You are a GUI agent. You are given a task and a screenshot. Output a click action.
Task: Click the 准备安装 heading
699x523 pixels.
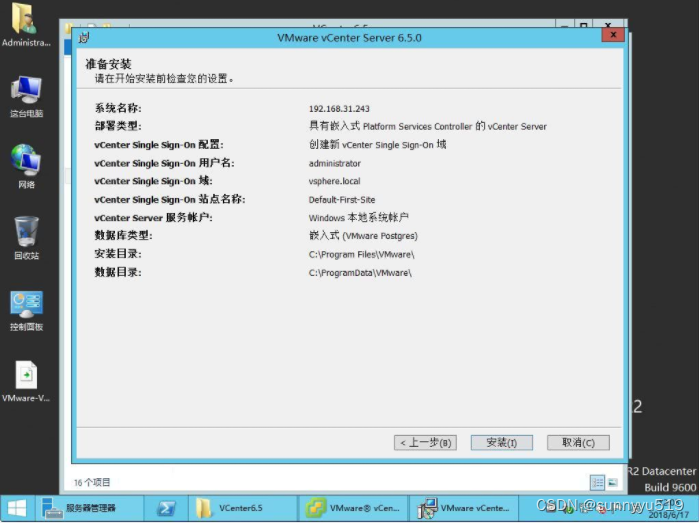coord(108,64)
